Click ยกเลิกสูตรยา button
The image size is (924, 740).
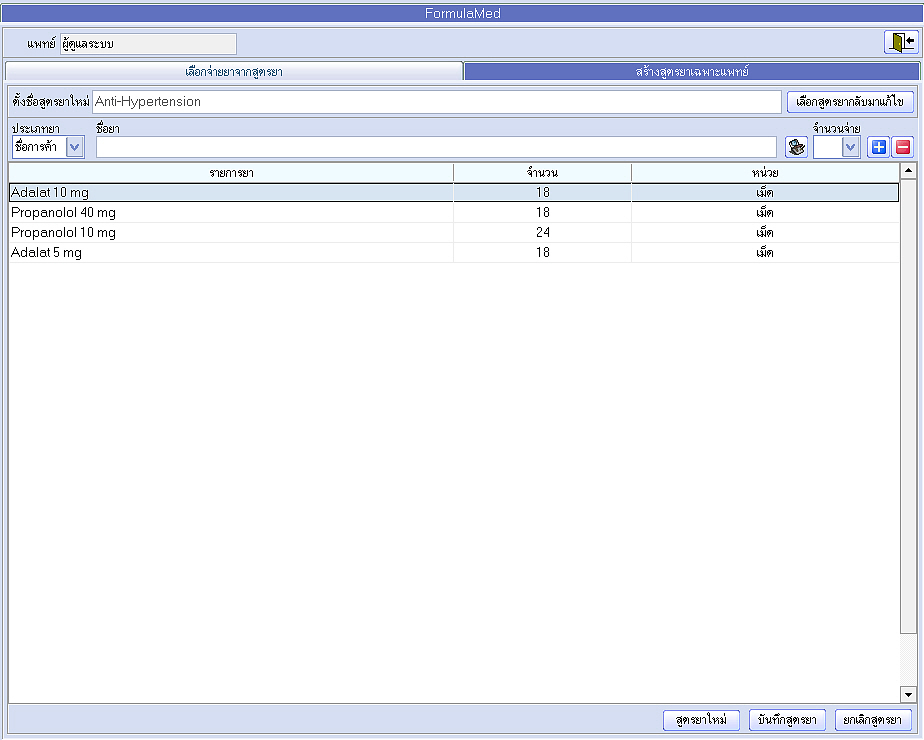point(873,719)
